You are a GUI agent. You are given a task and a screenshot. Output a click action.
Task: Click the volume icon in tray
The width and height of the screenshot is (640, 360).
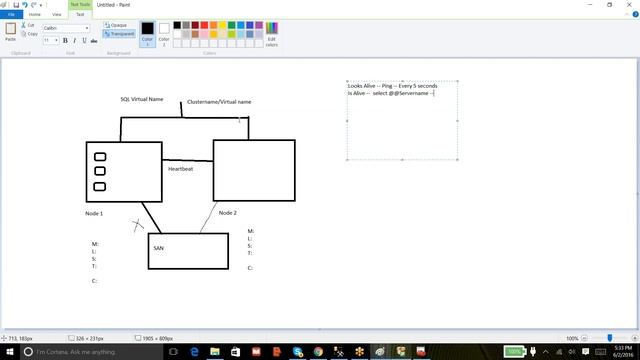(572, 351)
